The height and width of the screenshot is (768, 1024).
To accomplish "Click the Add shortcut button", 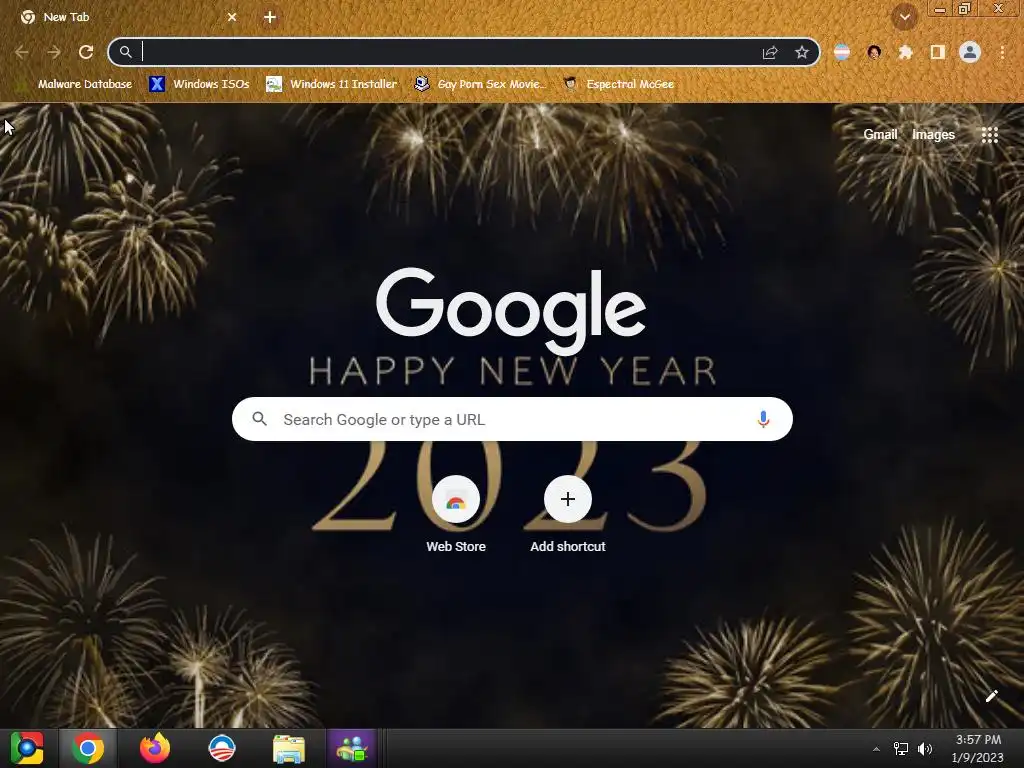I will click(x=568, y=515).
